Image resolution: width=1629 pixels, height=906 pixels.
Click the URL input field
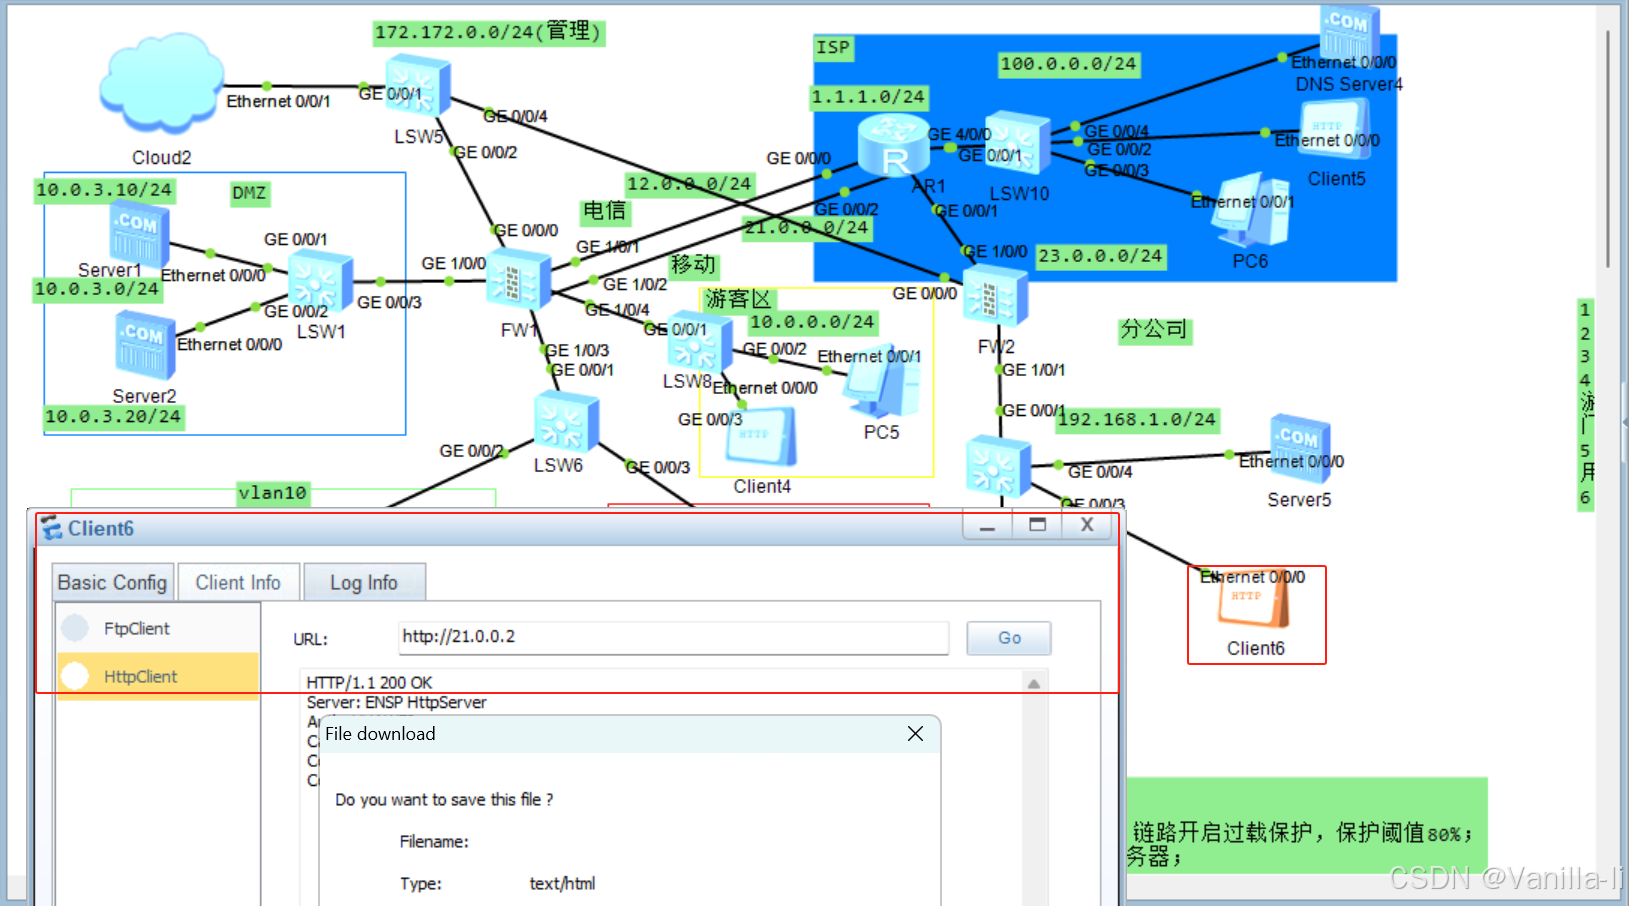point(673,637)
